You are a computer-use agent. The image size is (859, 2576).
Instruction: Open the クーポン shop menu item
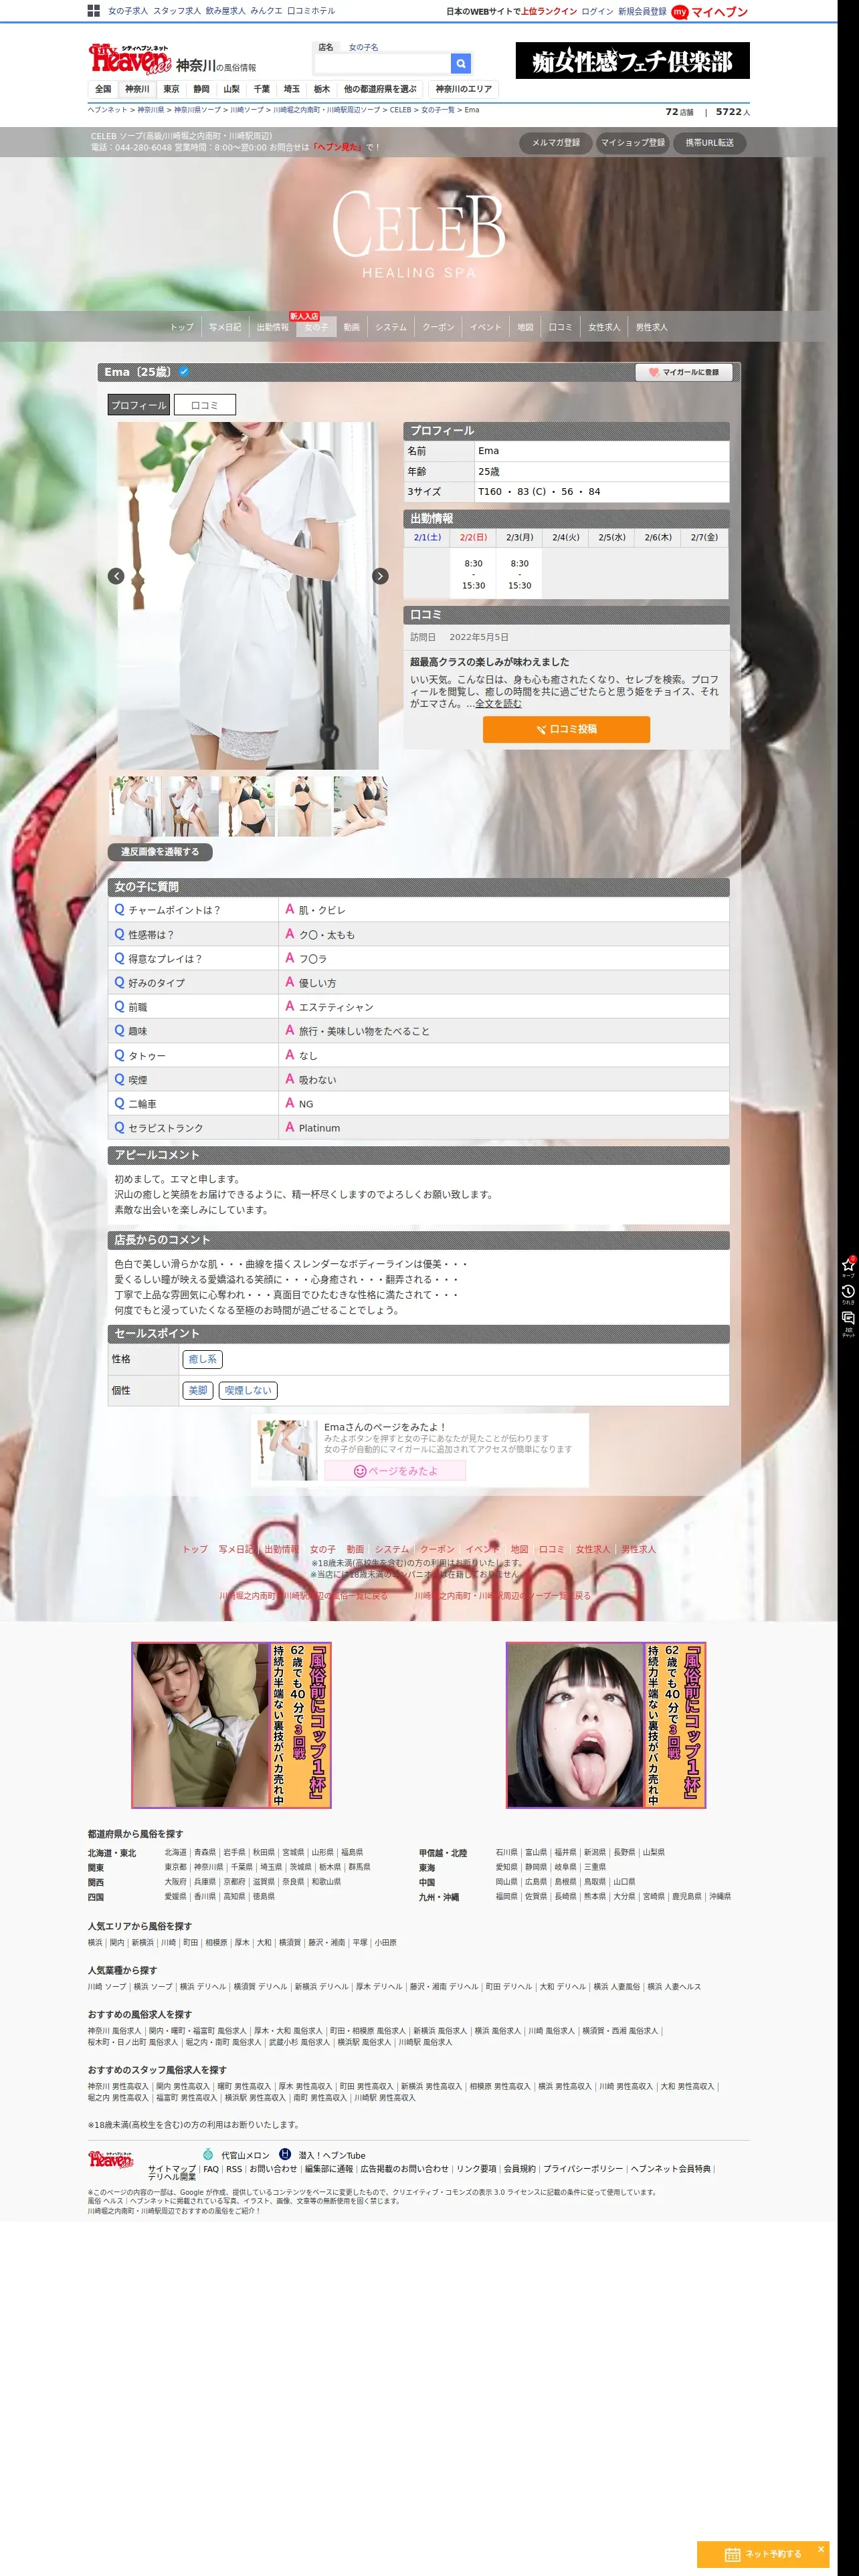pyautogui.click(x=438, y=327)
